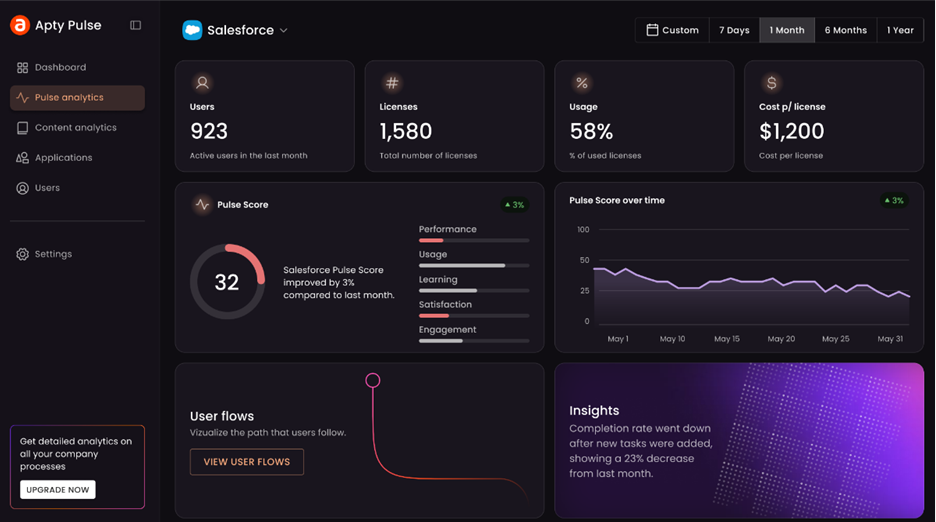The image size is (936, 522).
Task: Click the 3% badge on Pulse Score card
Action: (x=515, y=205)
